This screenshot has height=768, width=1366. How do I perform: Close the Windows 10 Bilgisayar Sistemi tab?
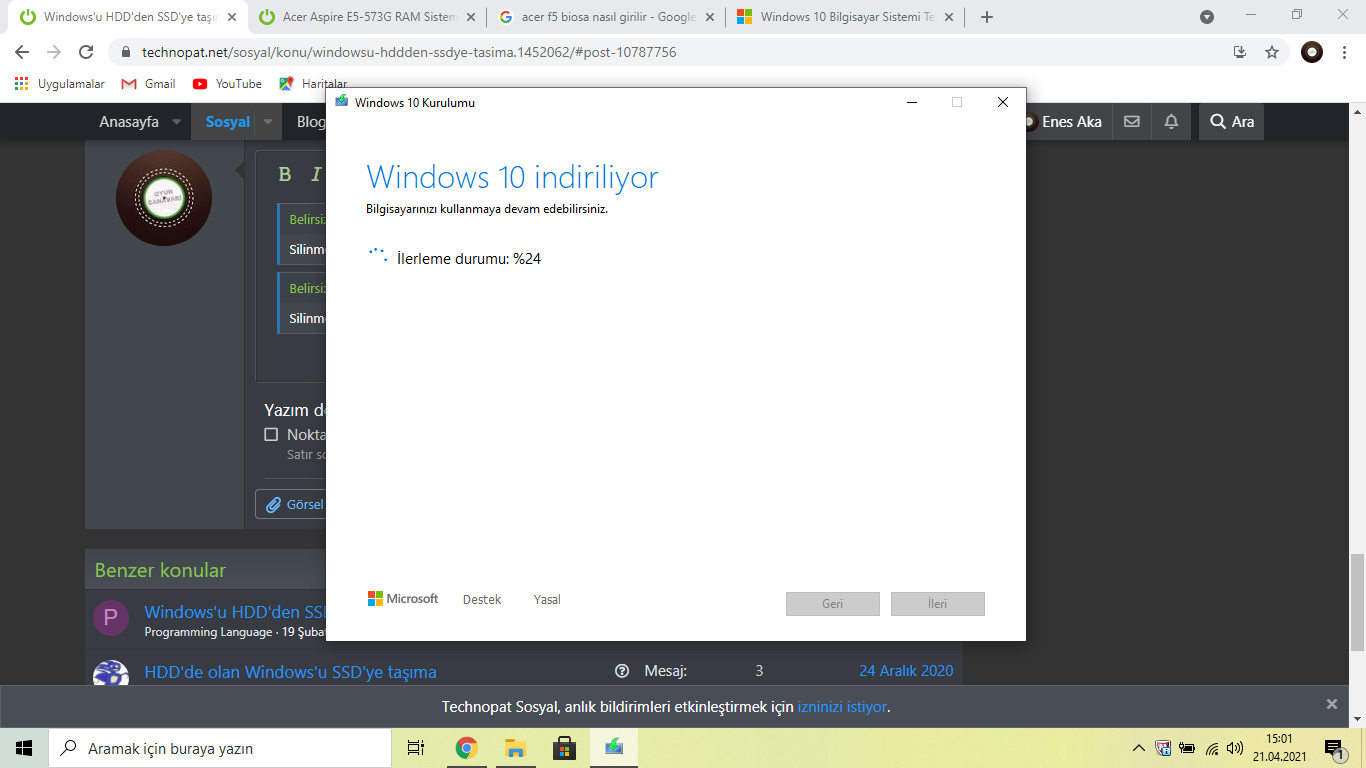950,17
